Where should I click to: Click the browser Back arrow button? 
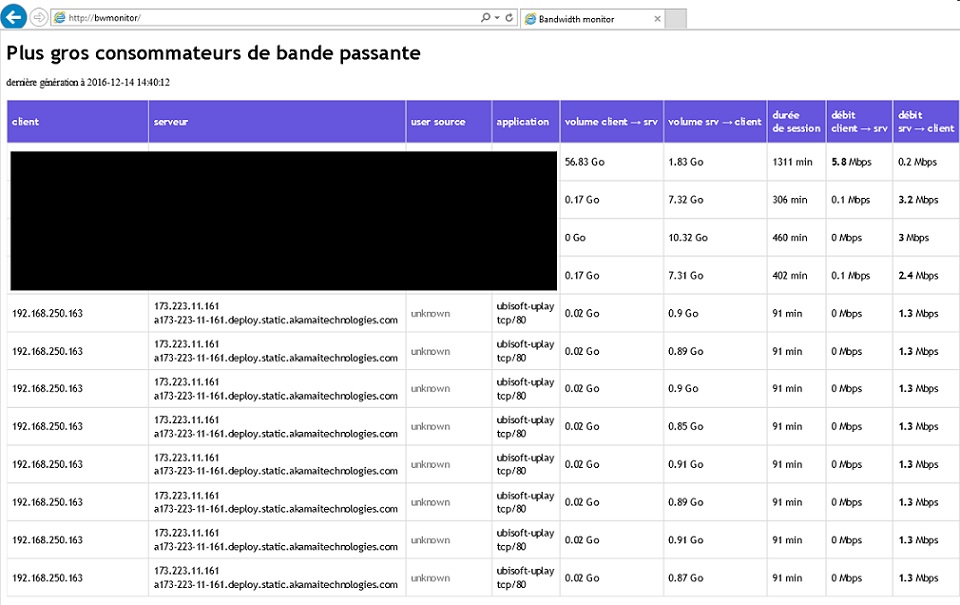click(15, 17)
